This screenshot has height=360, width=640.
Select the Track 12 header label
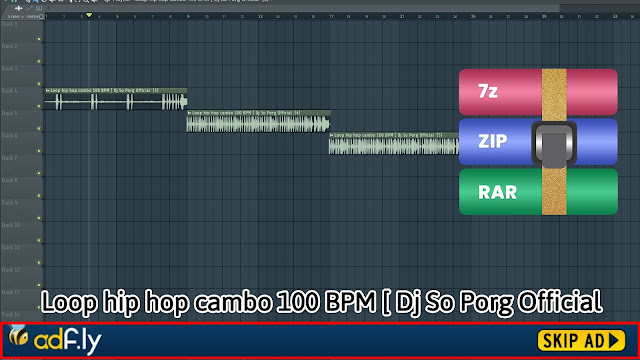click(11, 270)
